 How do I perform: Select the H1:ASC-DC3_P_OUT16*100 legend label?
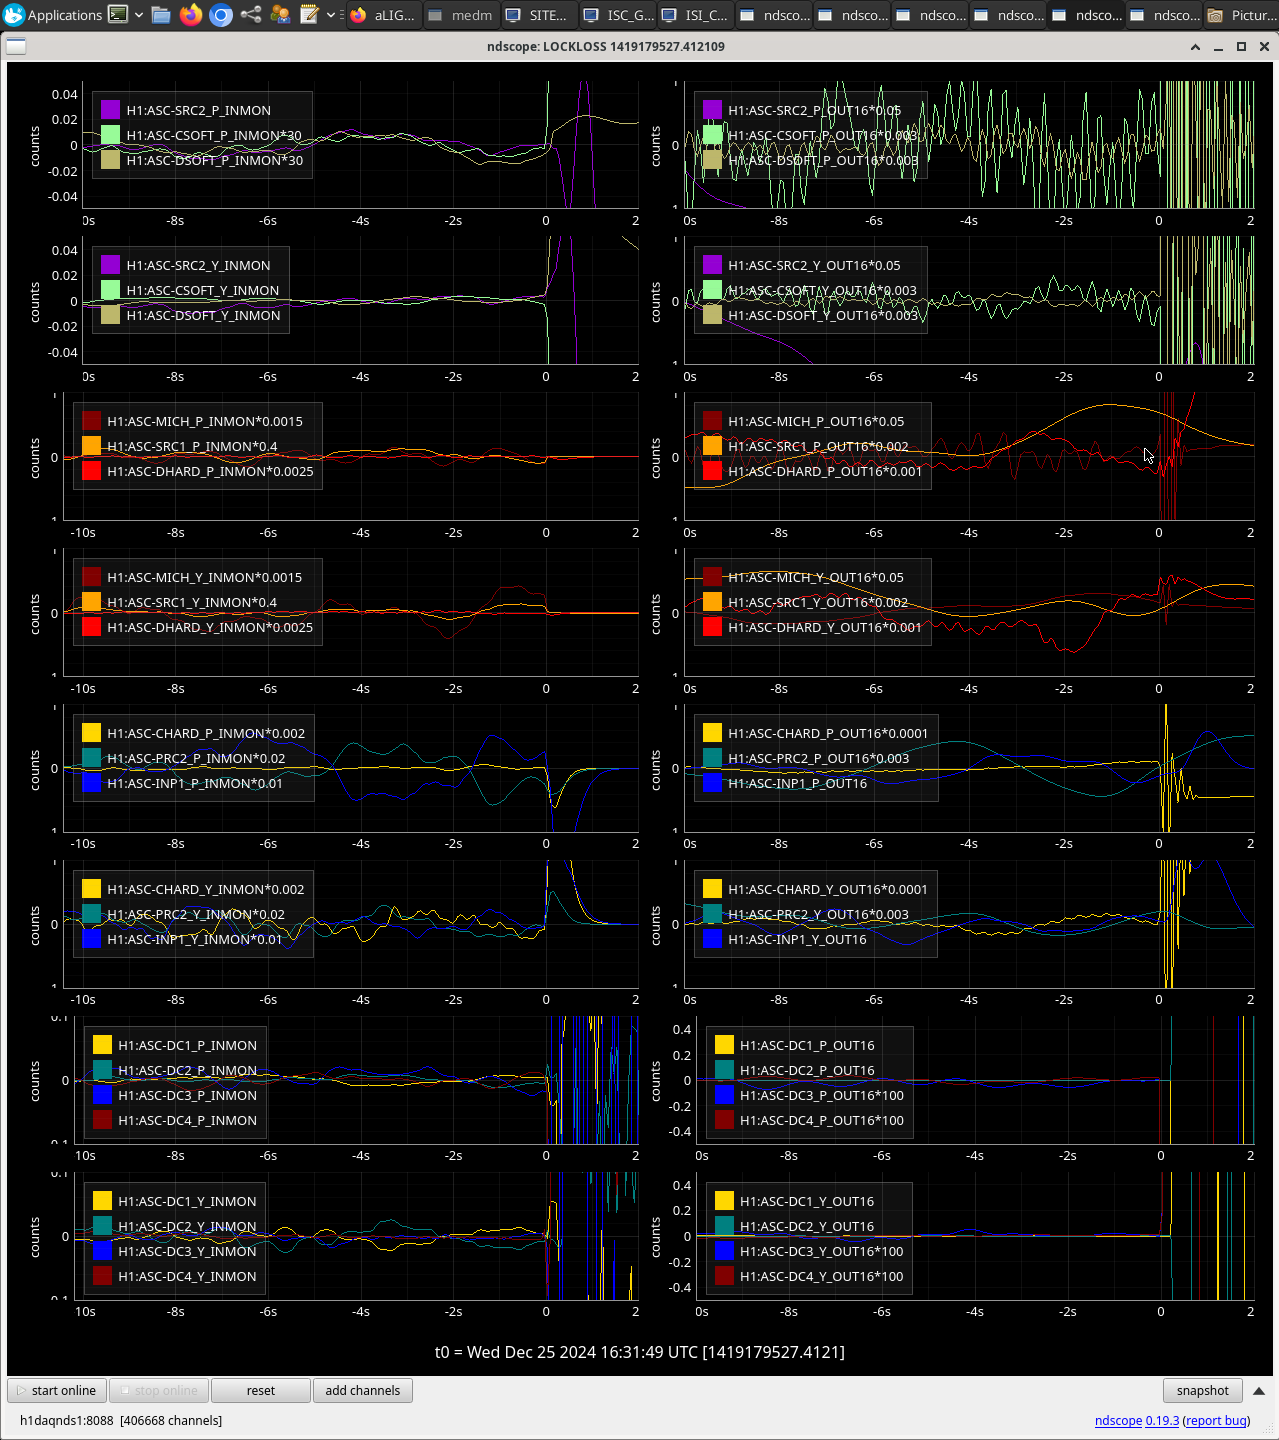click(822, 1095)
